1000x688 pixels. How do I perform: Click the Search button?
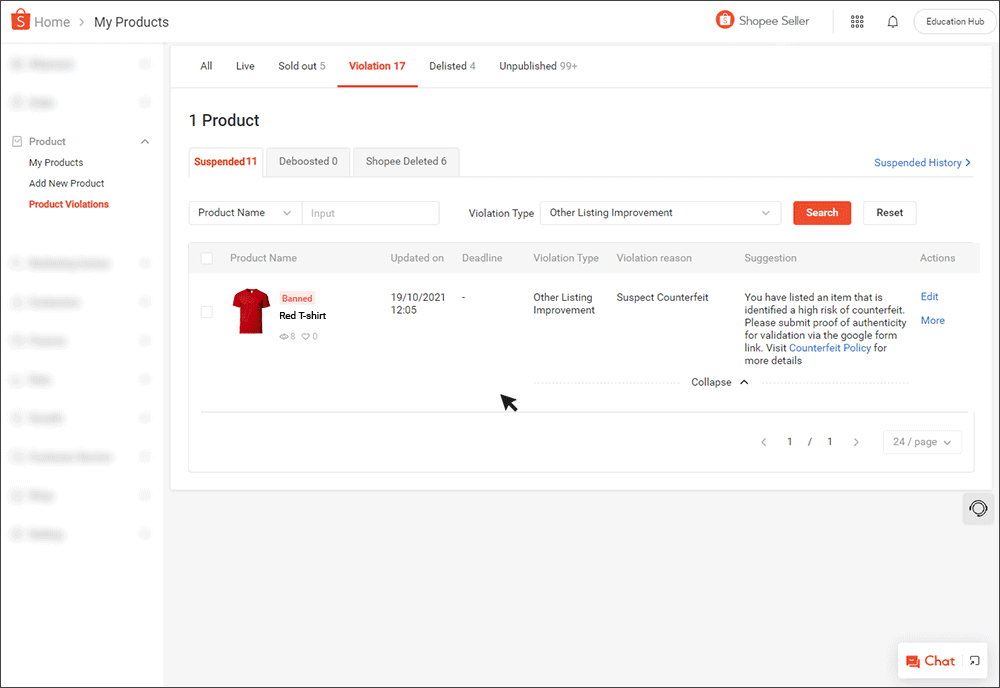click(822, 213)
